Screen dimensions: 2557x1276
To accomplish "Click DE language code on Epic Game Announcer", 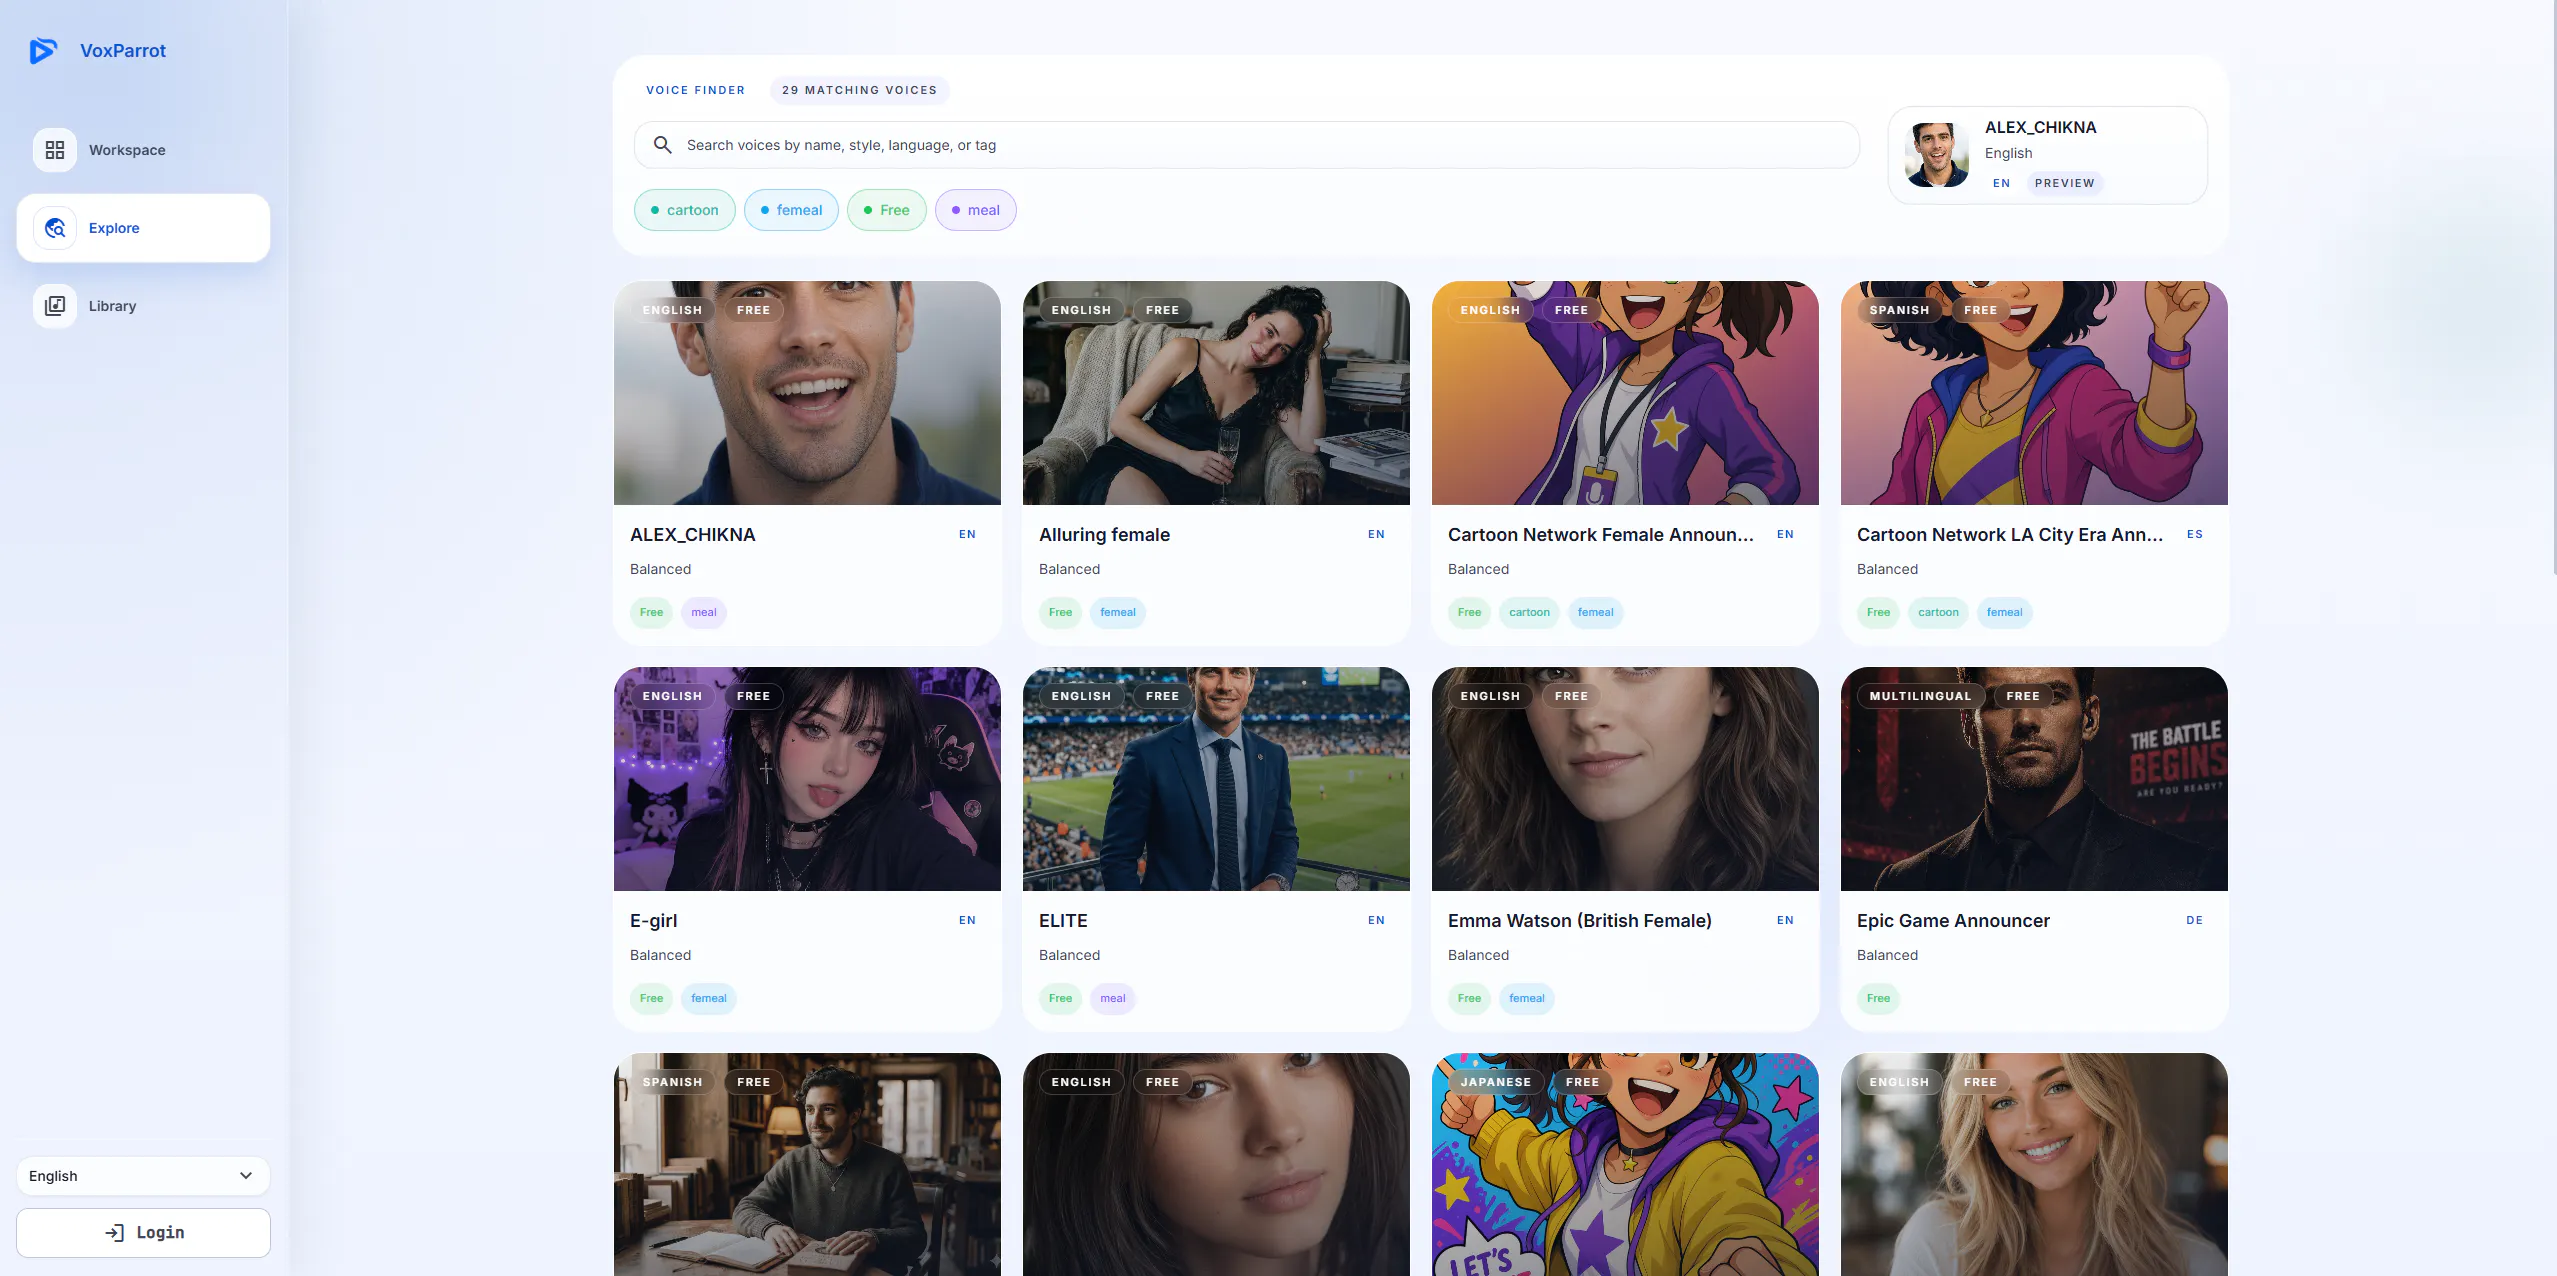I will 2194,920.
